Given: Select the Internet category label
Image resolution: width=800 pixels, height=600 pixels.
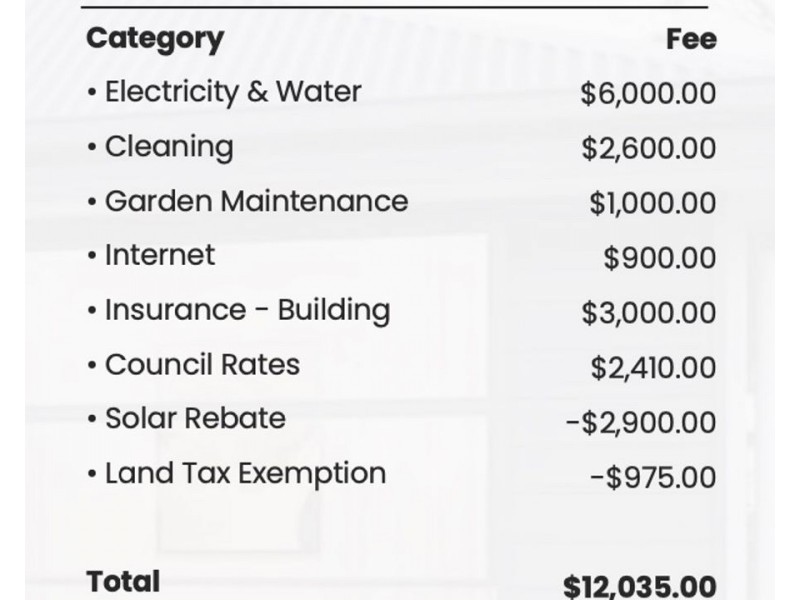Looking at the screenshot, I should [x=159, y=255].
